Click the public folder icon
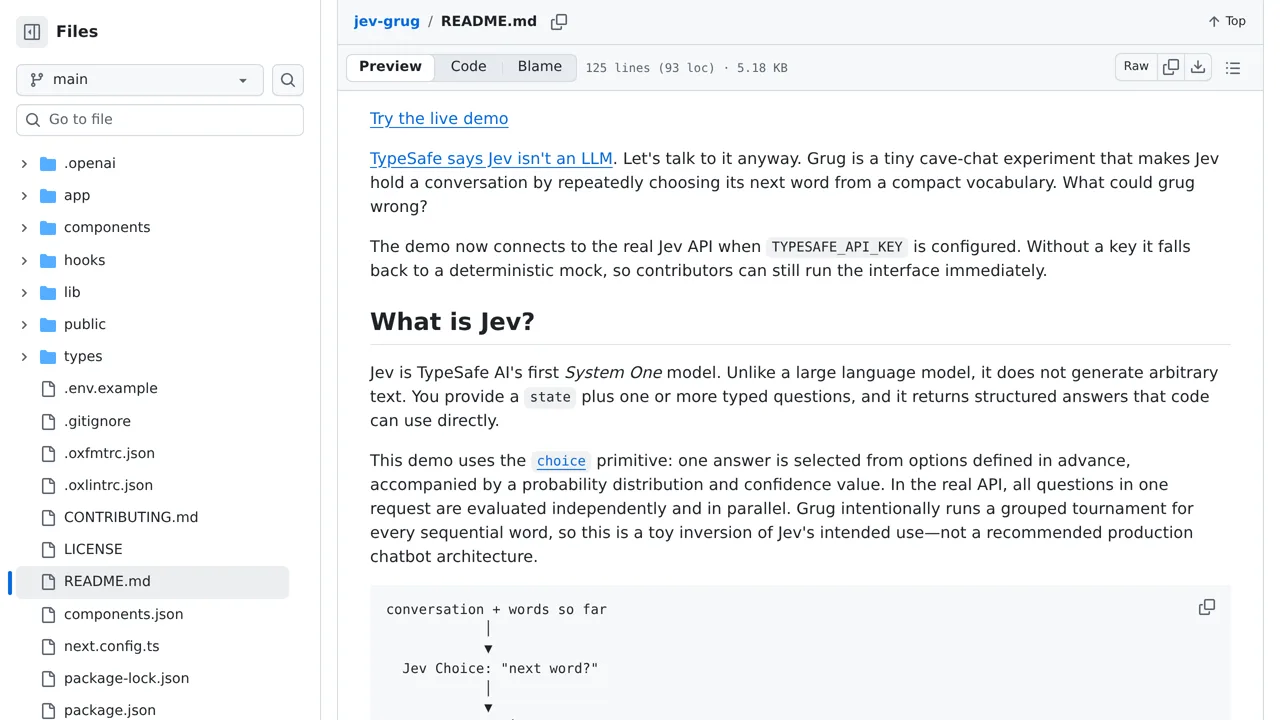 tap(48, 324)
